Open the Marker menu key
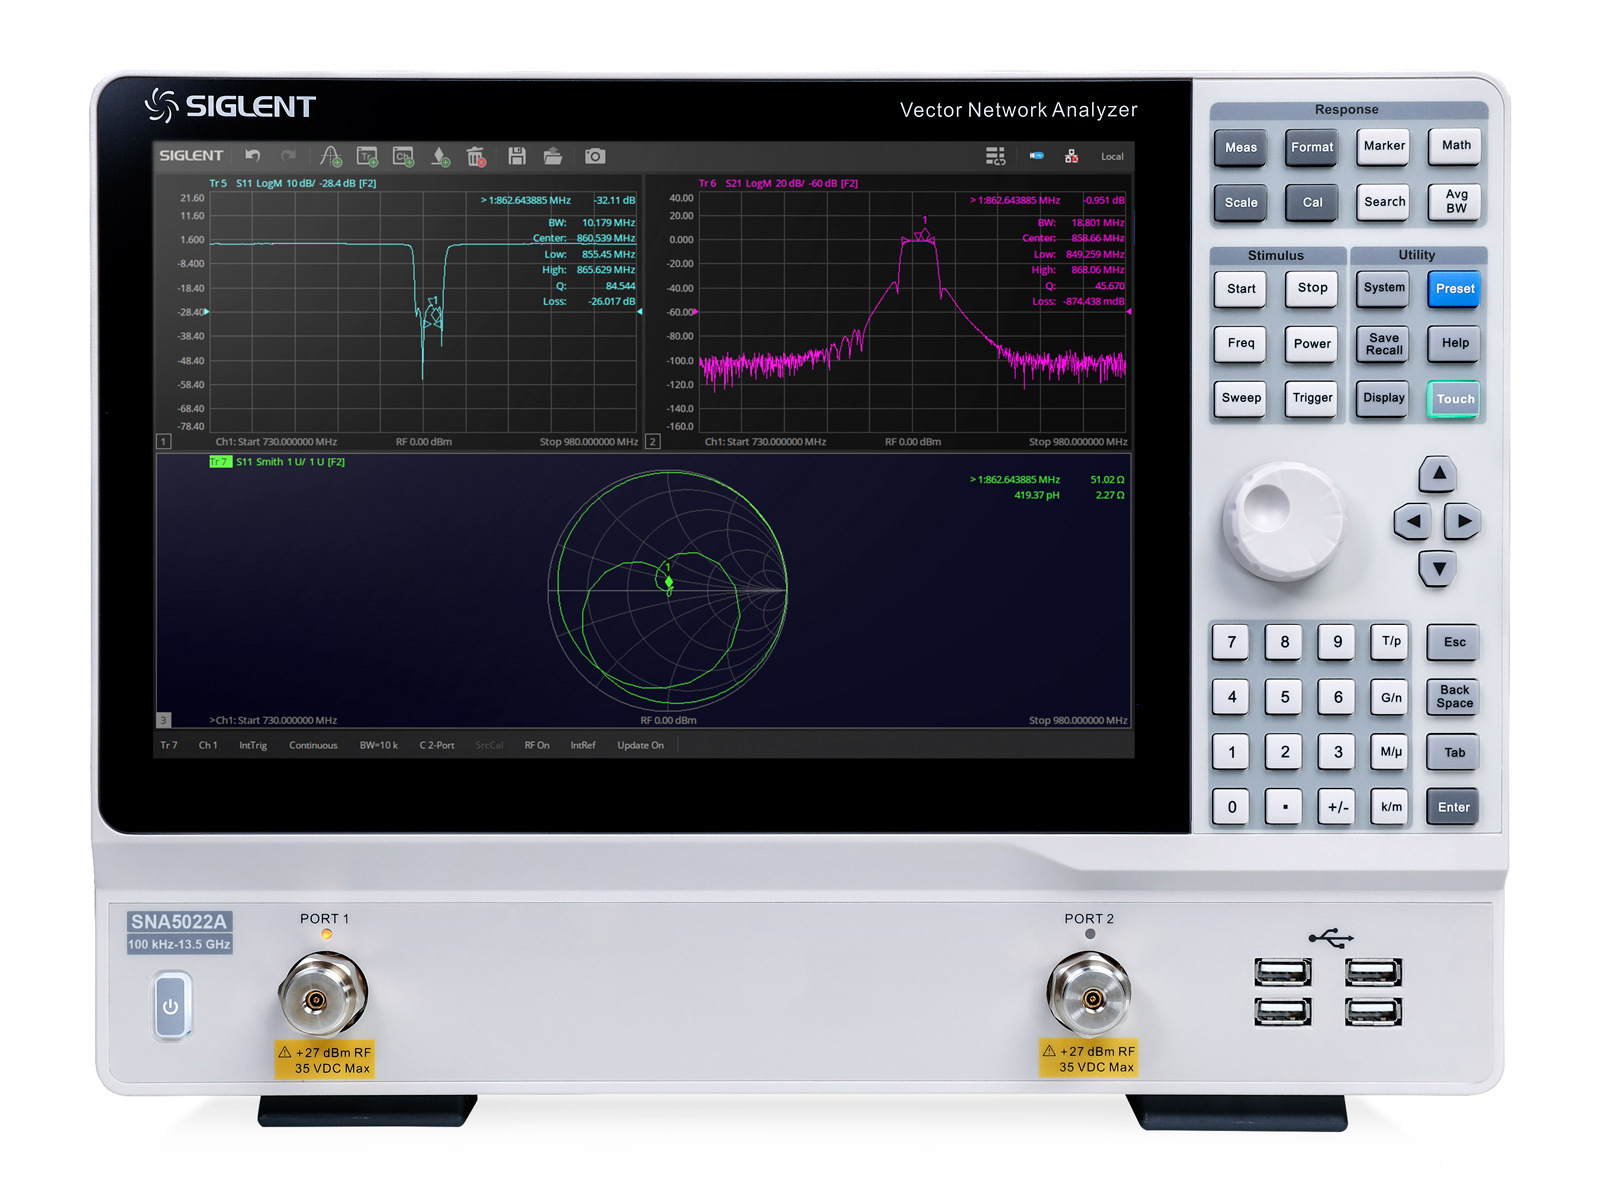Viewport: 1600px width, 1200px height. pyautogui.click(x=1384, y=146)
